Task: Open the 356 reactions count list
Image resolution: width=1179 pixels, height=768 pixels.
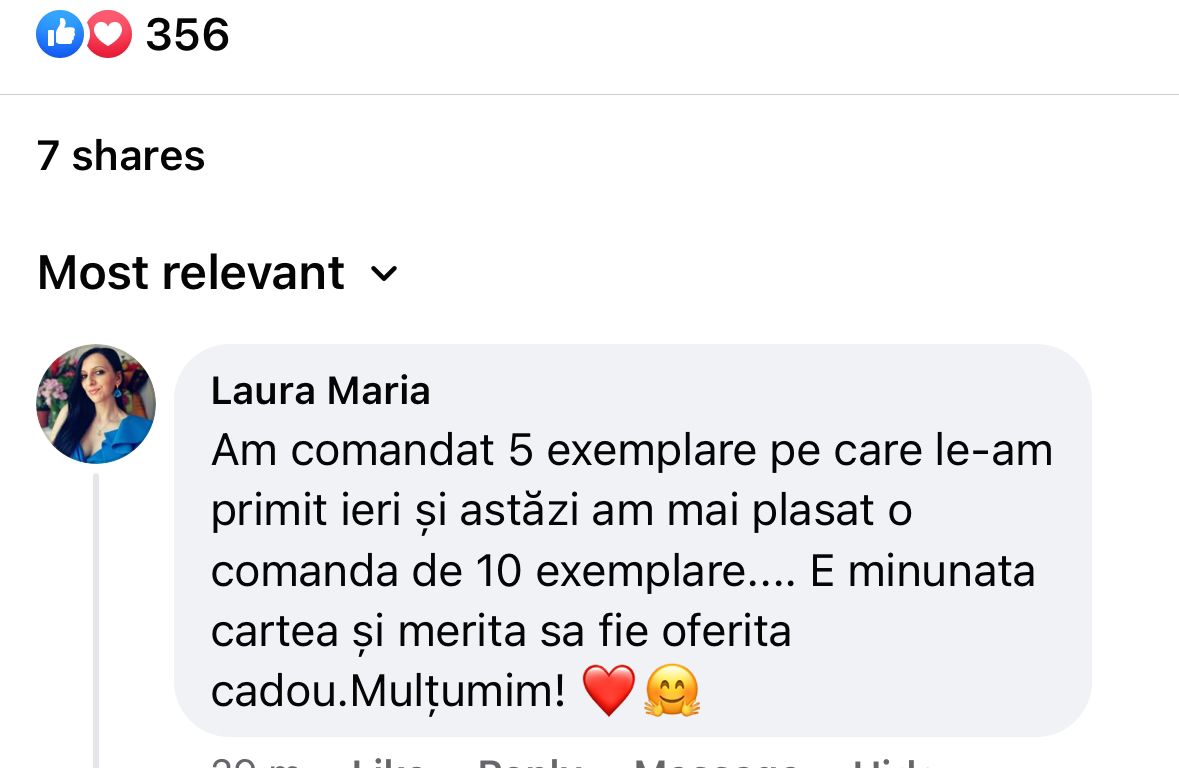Action: click(187, 35)
